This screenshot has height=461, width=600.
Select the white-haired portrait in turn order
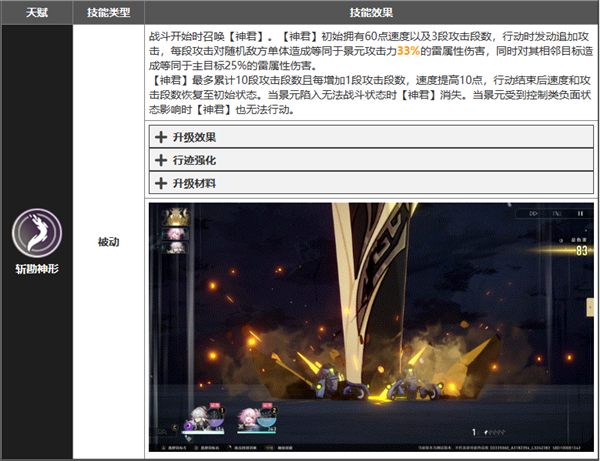176,248
